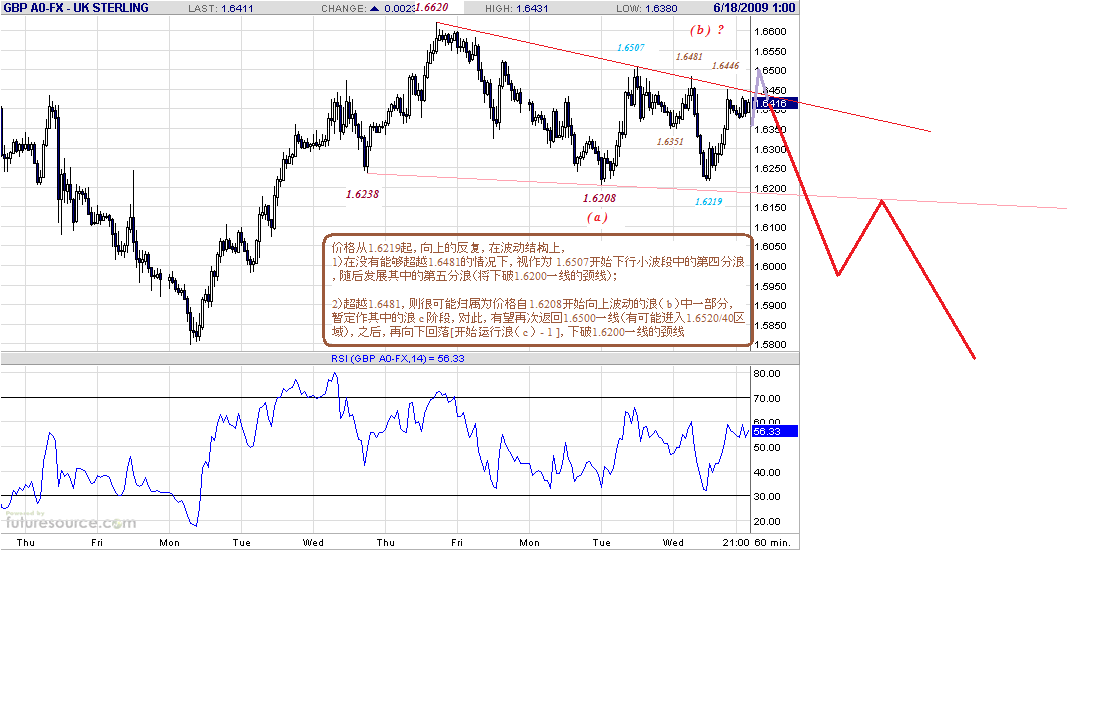This screenshot has width=1103, height=710.
Task: Click the 6/18/2009 1:00 timestamp
Action: [x=754, y=8]
